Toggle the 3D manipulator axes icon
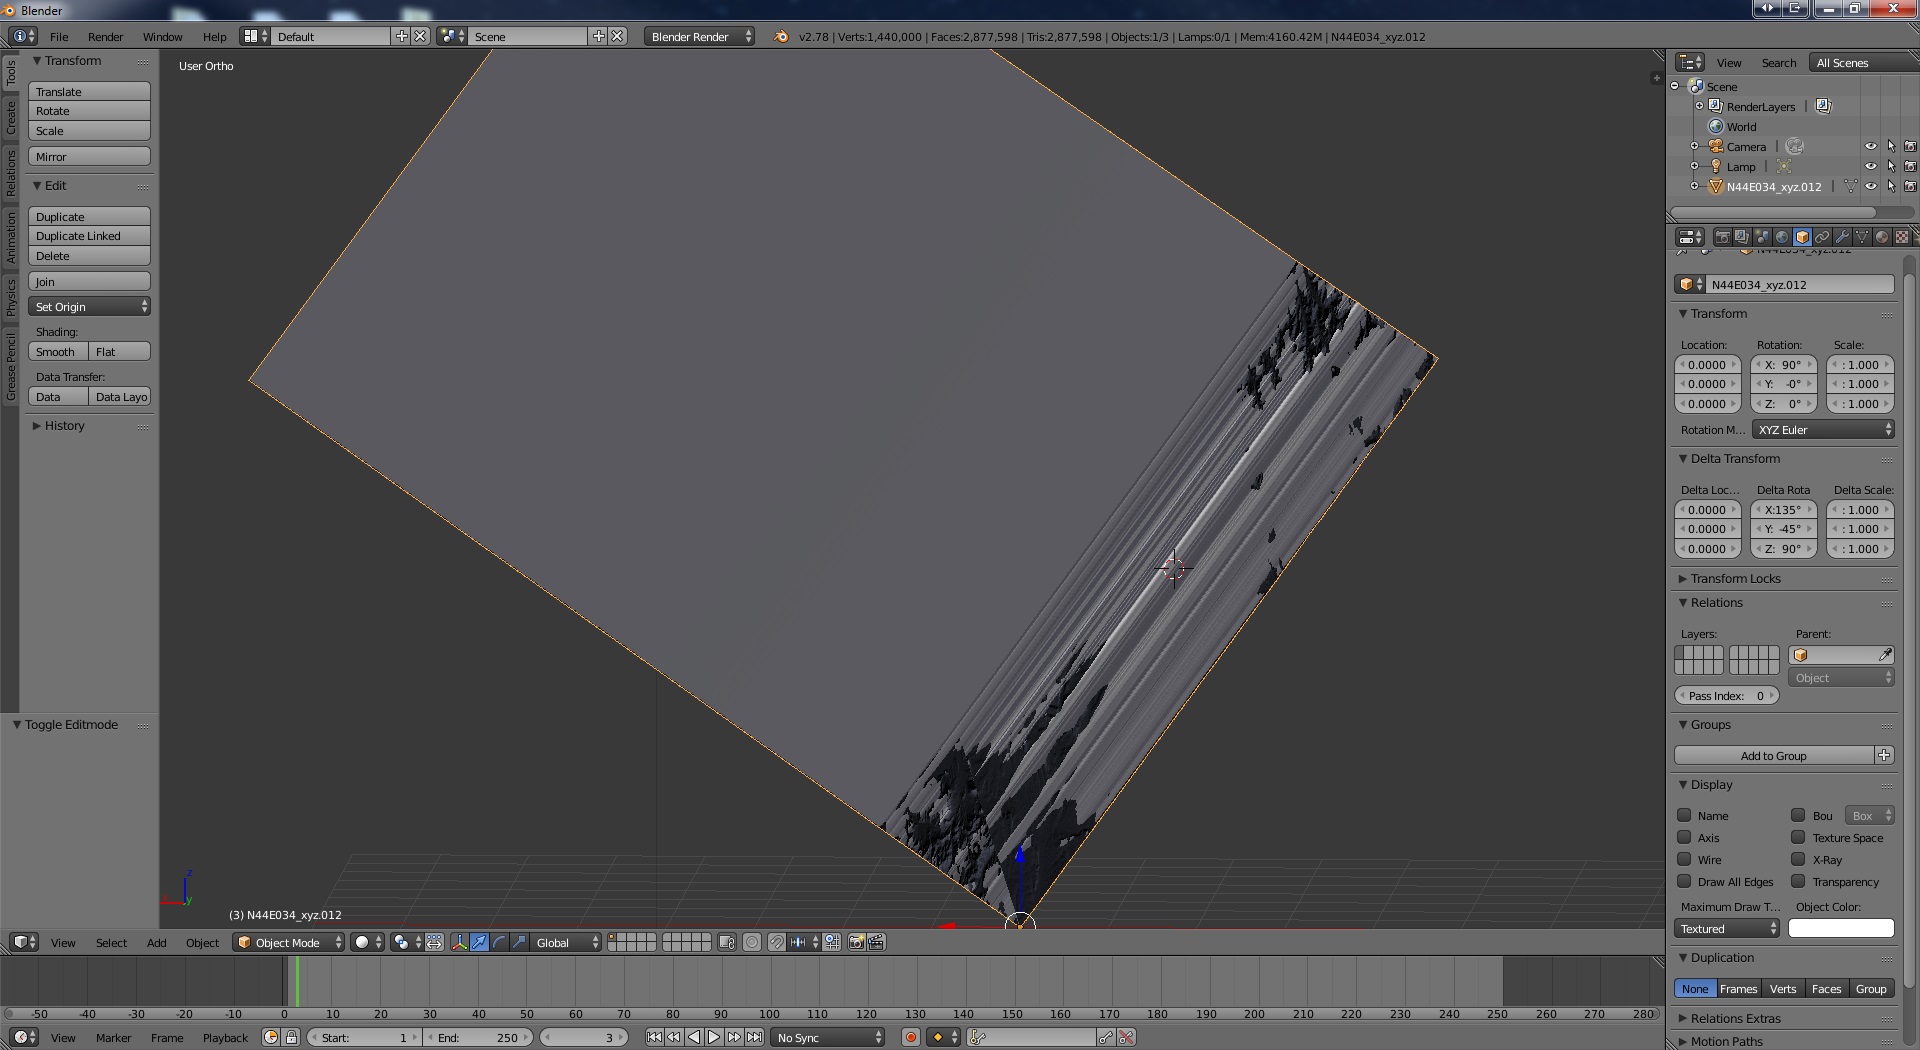This screenshot has height=1050, width=1920. [459, 942]
